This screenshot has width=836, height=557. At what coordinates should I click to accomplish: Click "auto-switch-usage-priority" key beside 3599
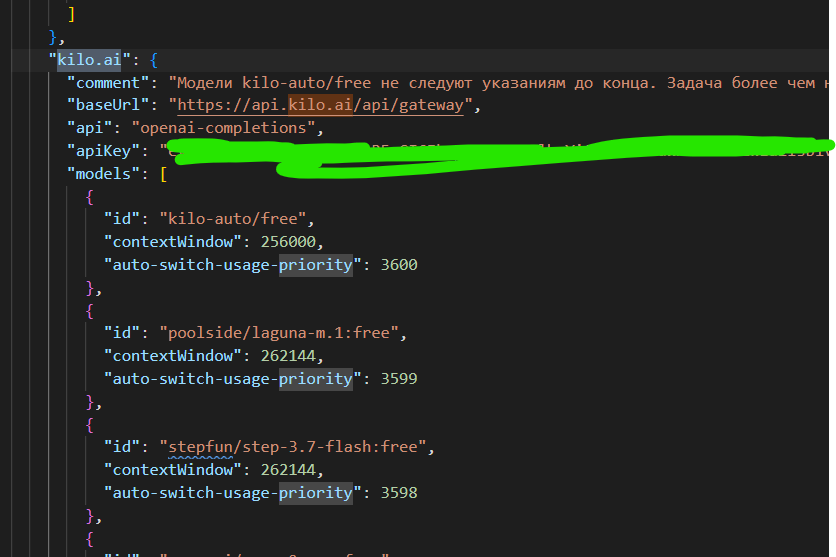point(232,379)
